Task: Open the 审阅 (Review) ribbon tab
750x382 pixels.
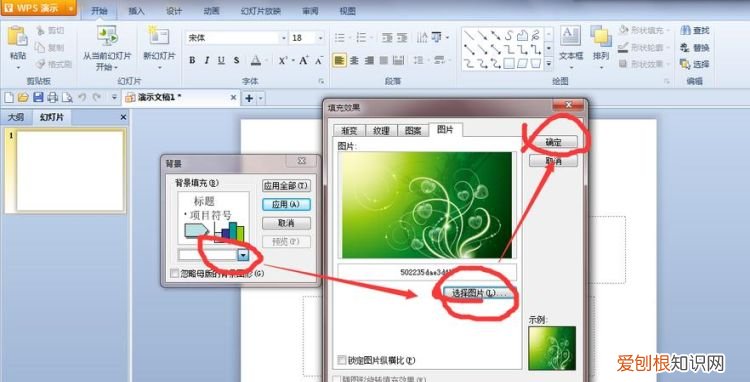Action: click(x=310, y=11)
